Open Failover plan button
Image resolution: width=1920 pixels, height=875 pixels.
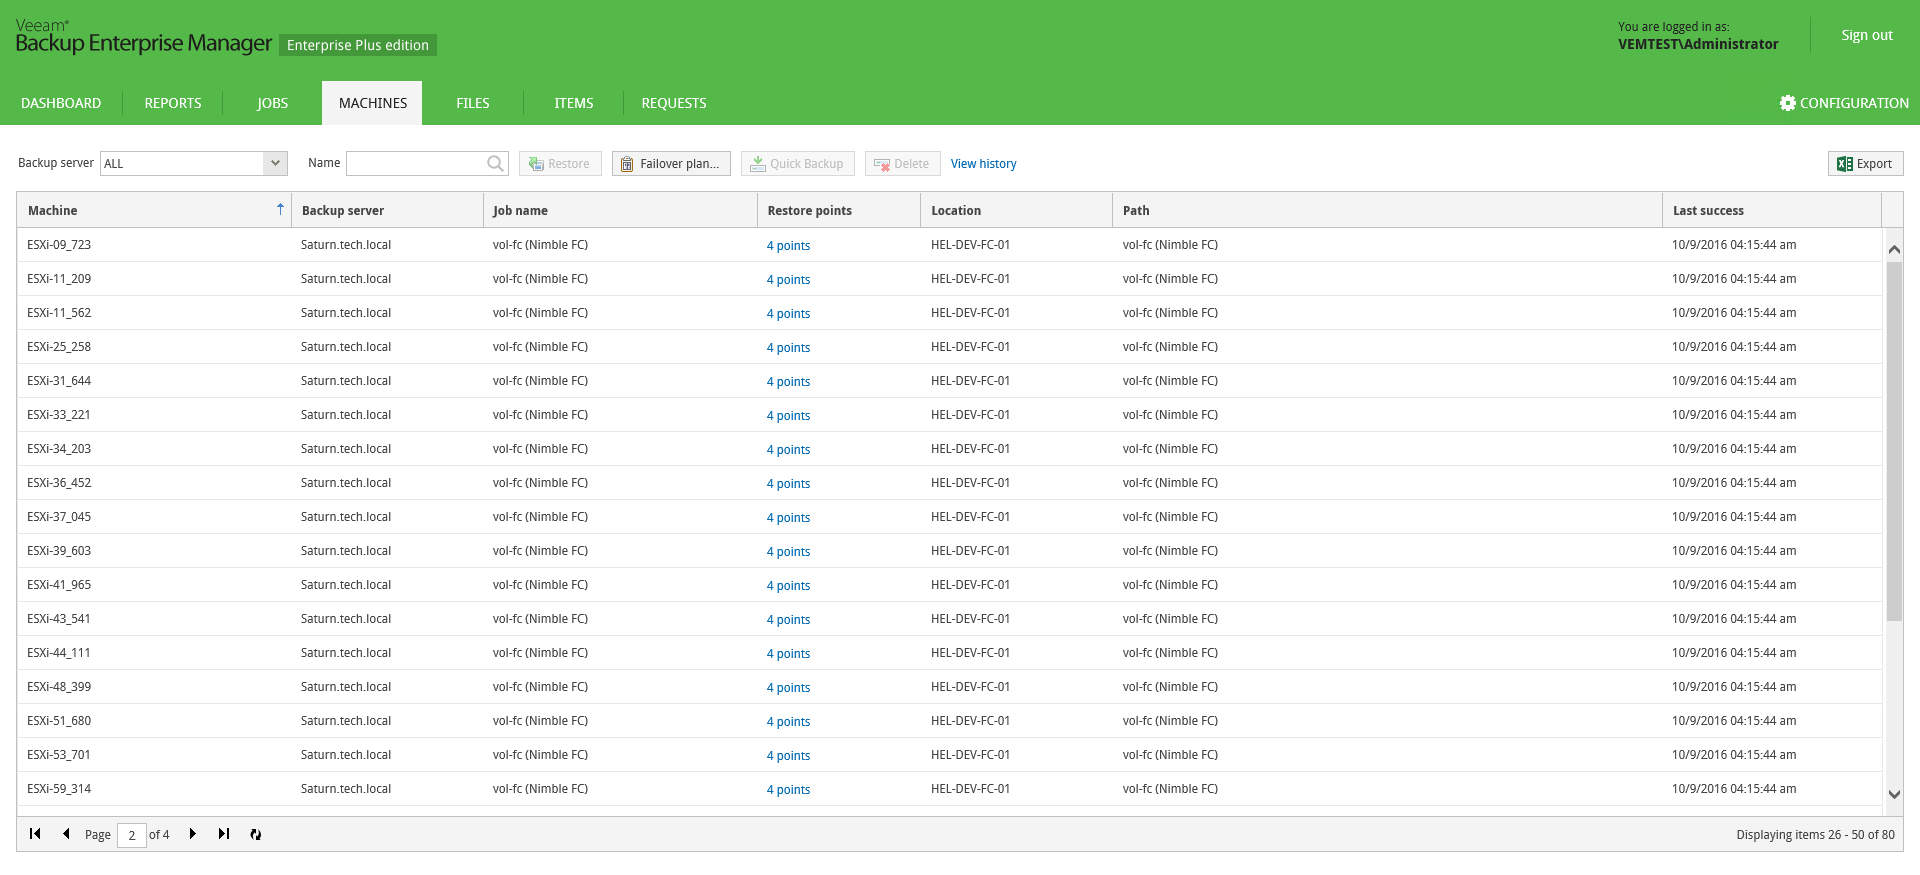671,164
